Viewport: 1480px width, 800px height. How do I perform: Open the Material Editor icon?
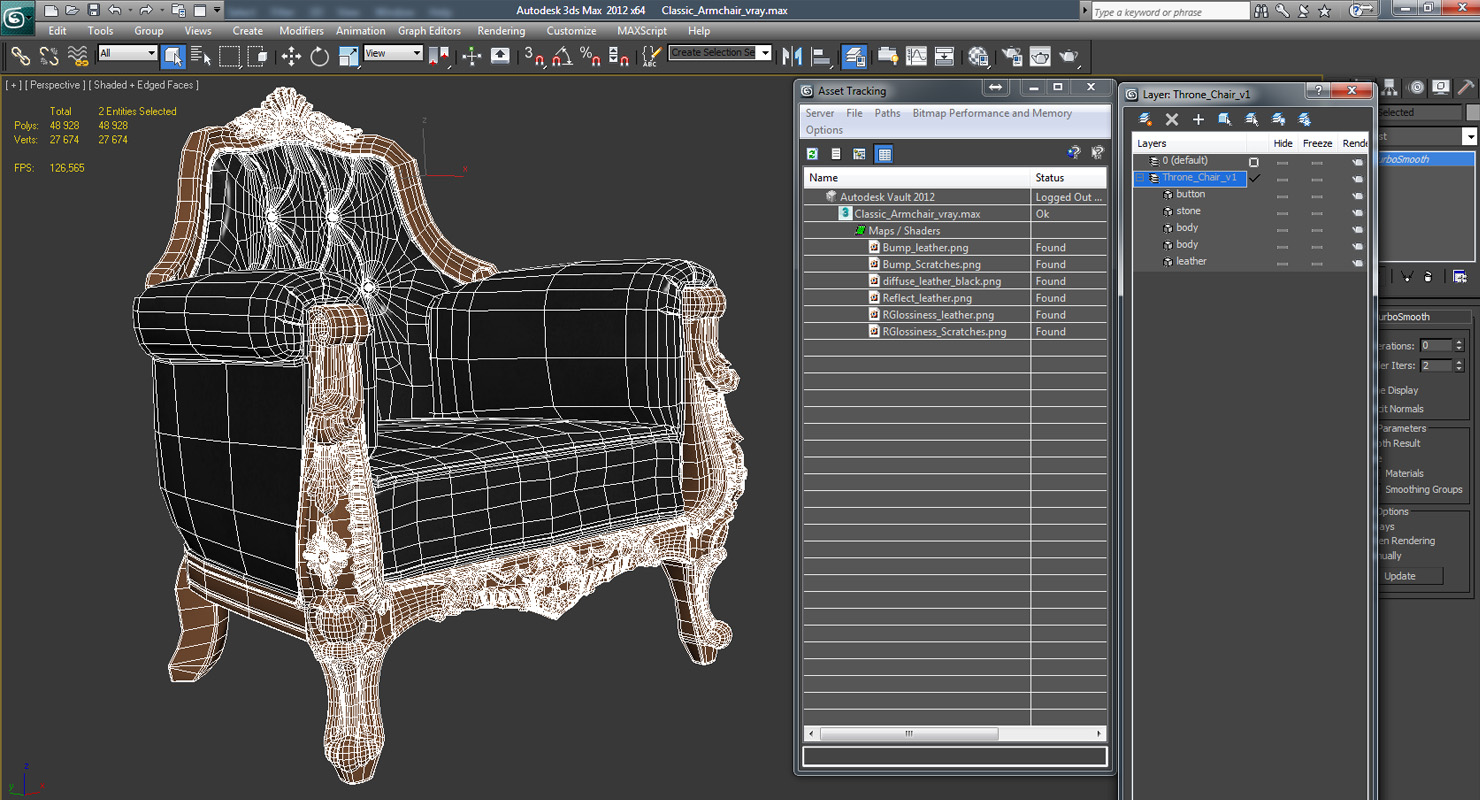(979, 56)
